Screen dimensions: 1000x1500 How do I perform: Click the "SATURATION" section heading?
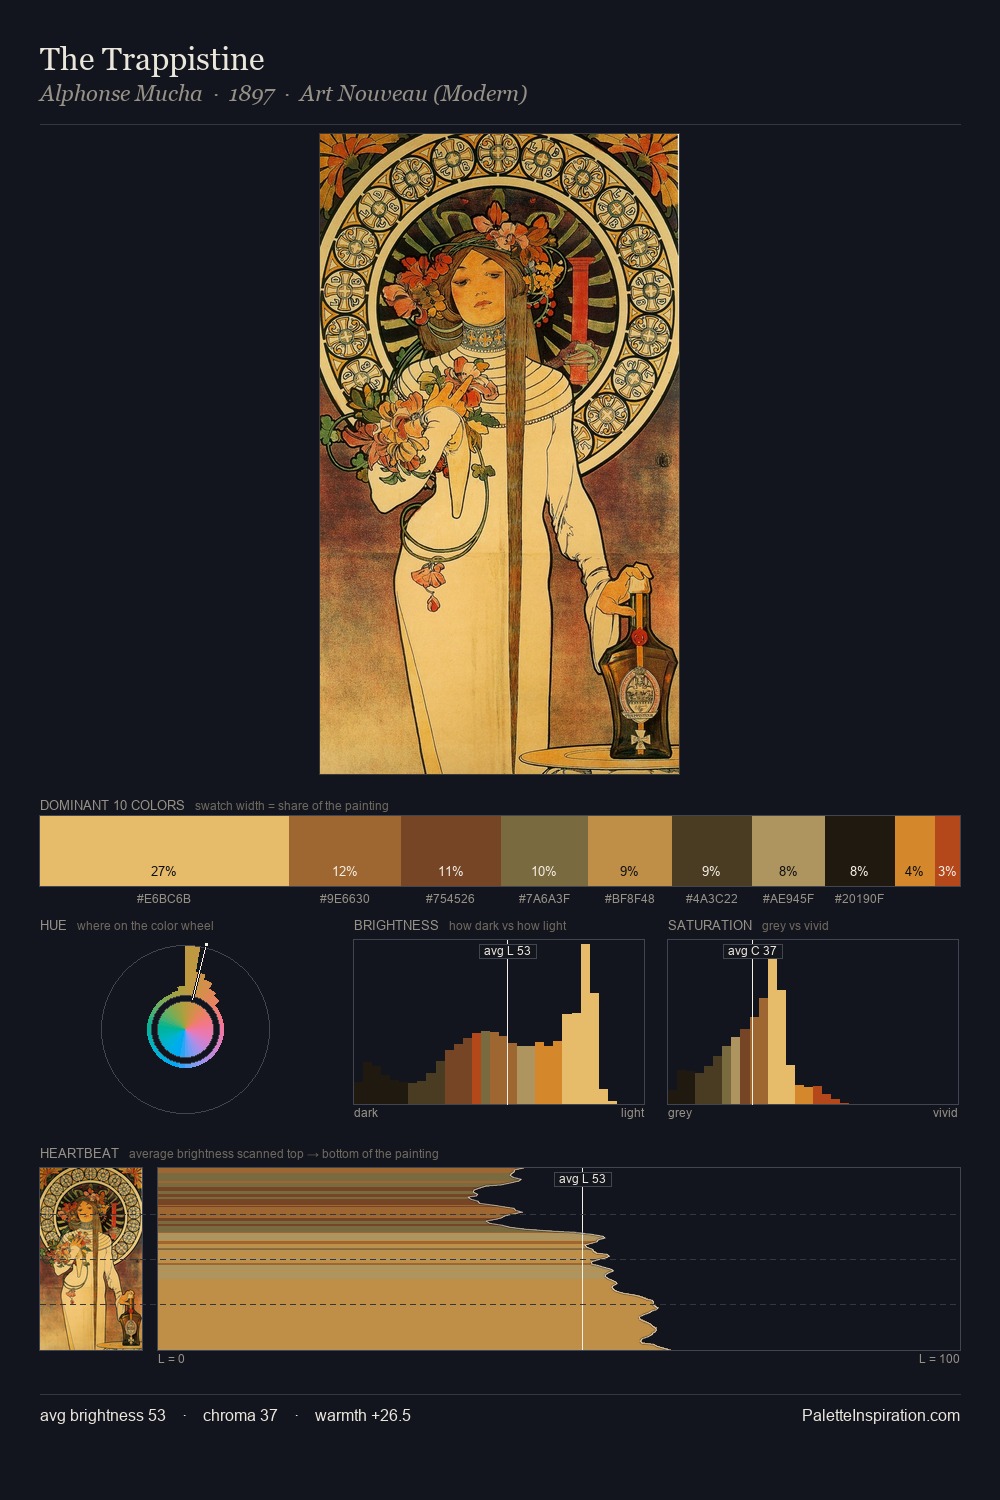(x=710, y=925)
